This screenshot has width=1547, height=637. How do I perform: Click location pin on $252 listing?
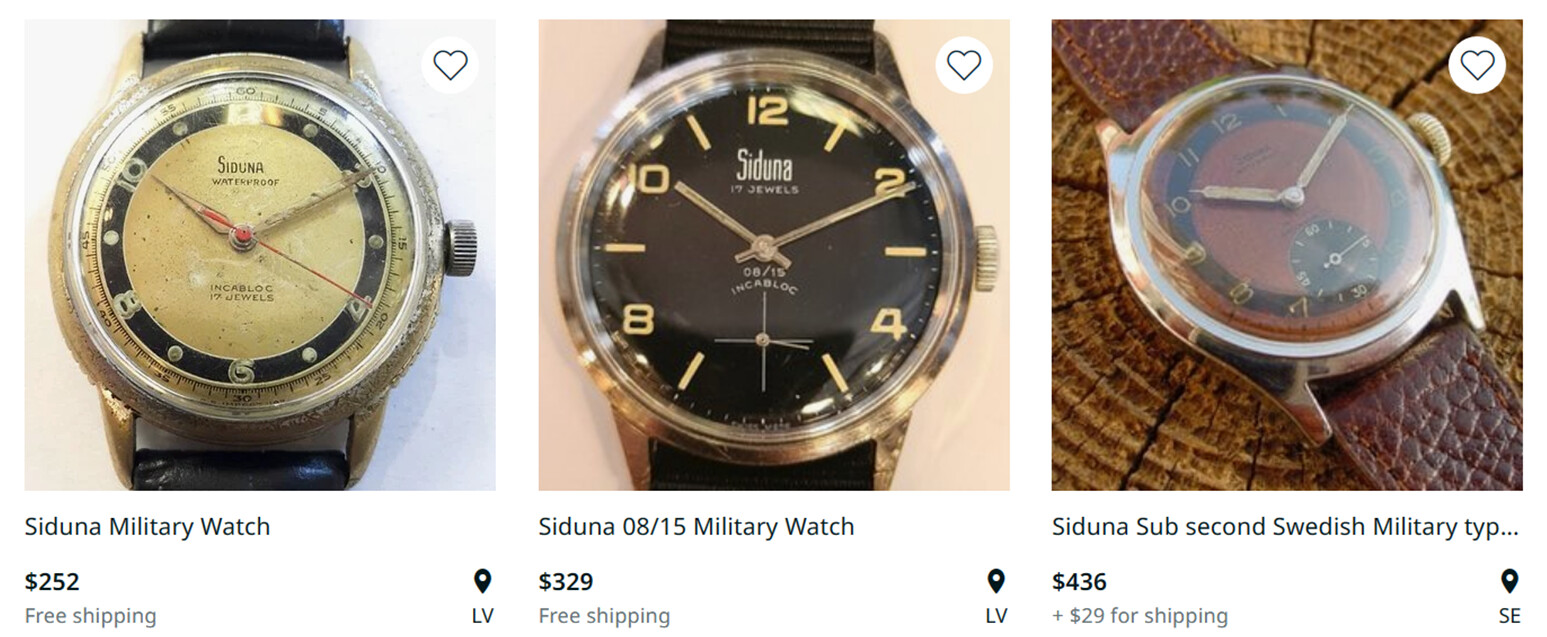click(482, 581)
